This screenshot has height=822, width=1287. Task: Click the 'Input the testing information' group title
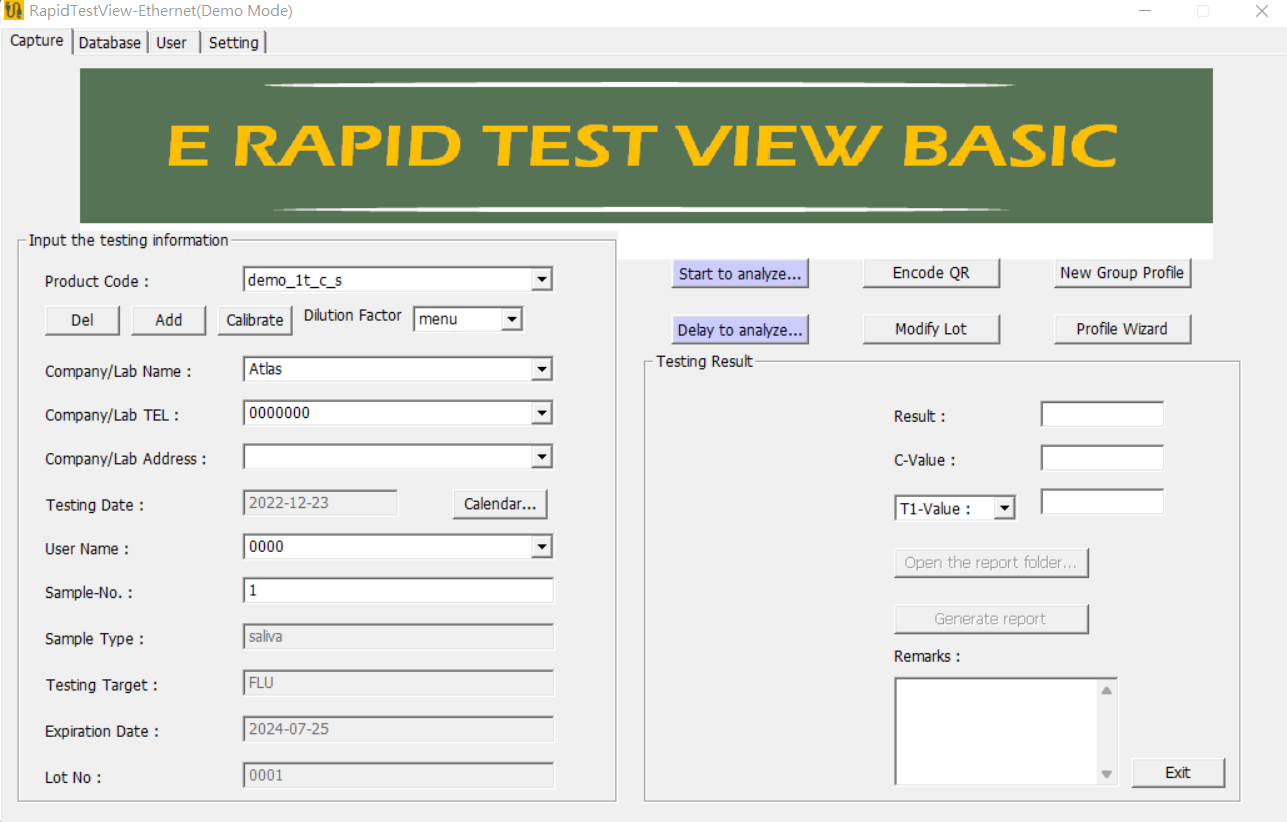[129, 240]
